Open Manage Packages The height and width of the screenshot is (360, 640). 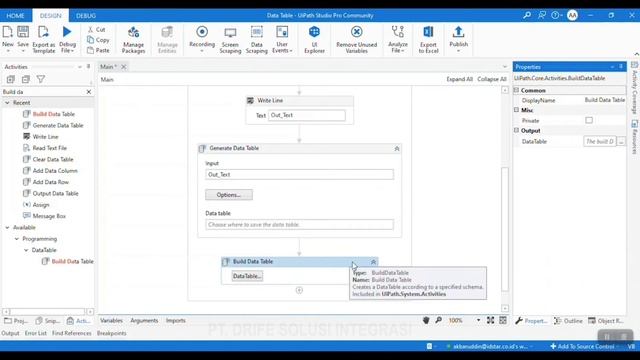pos(133,39)
